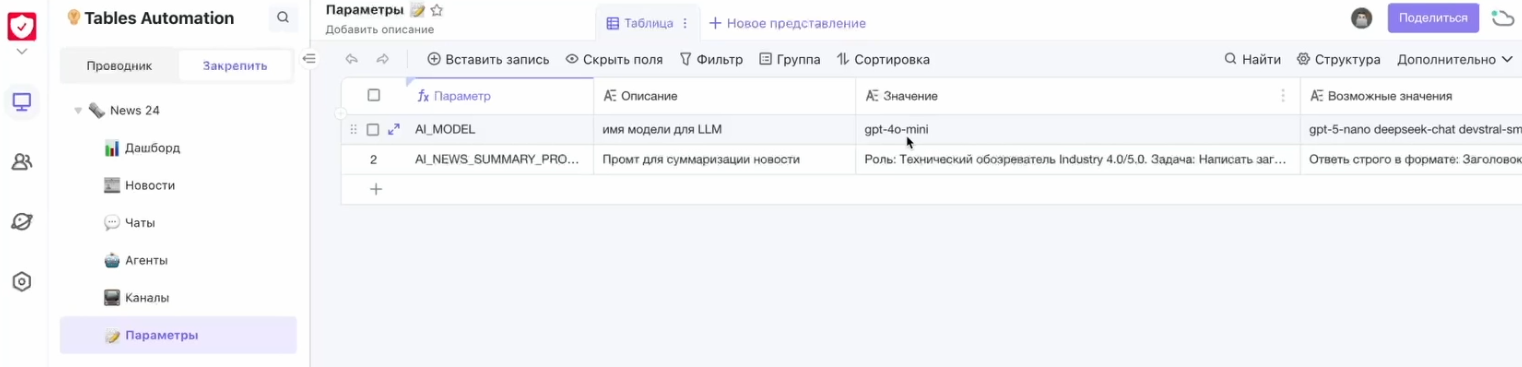
Task: Collapse the sidebar panel toggle icon
Action: click(x=309, y=59)
